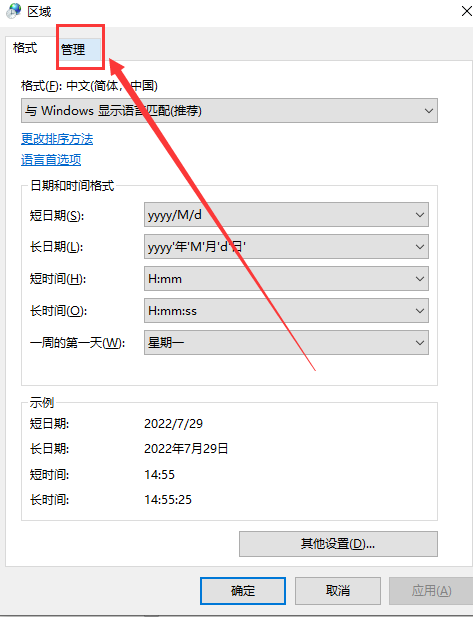Viewport: 473px width, 617px height.
Task: Click the Region globe icon in title bar
Action: [x=13, y=11]
